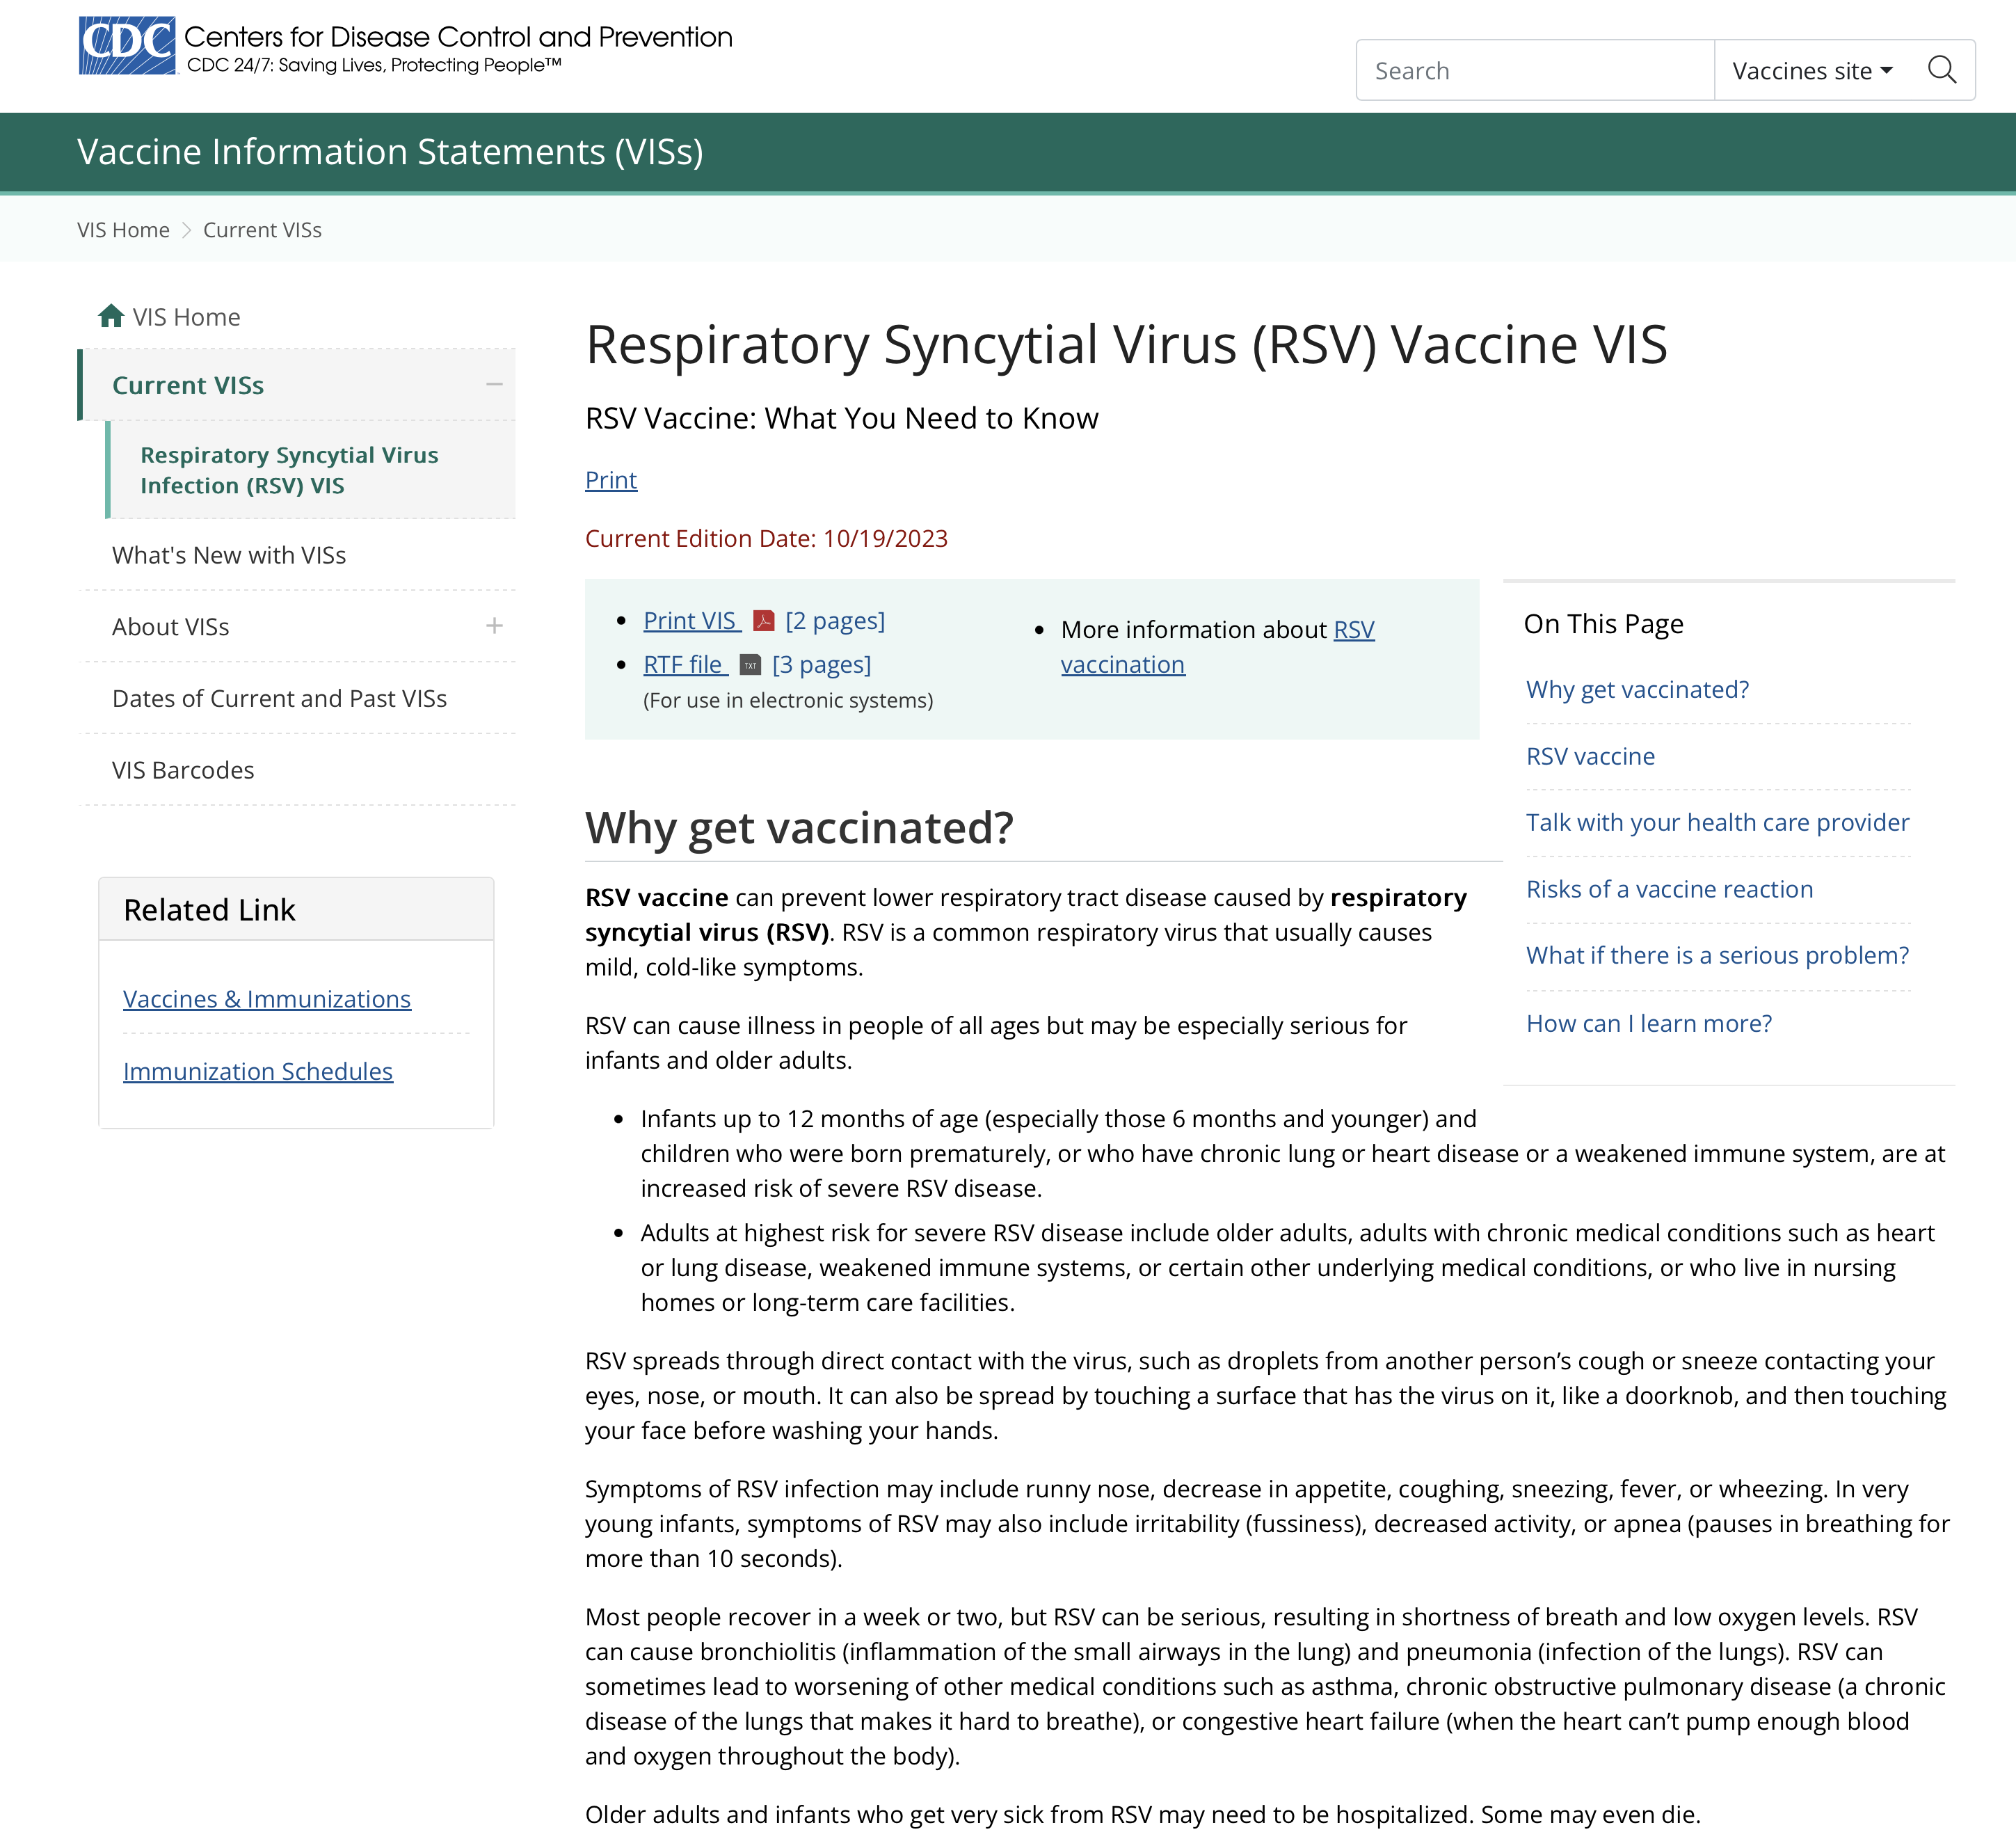
Task: Click the CDC logo in header
Action: pos(127,46)
